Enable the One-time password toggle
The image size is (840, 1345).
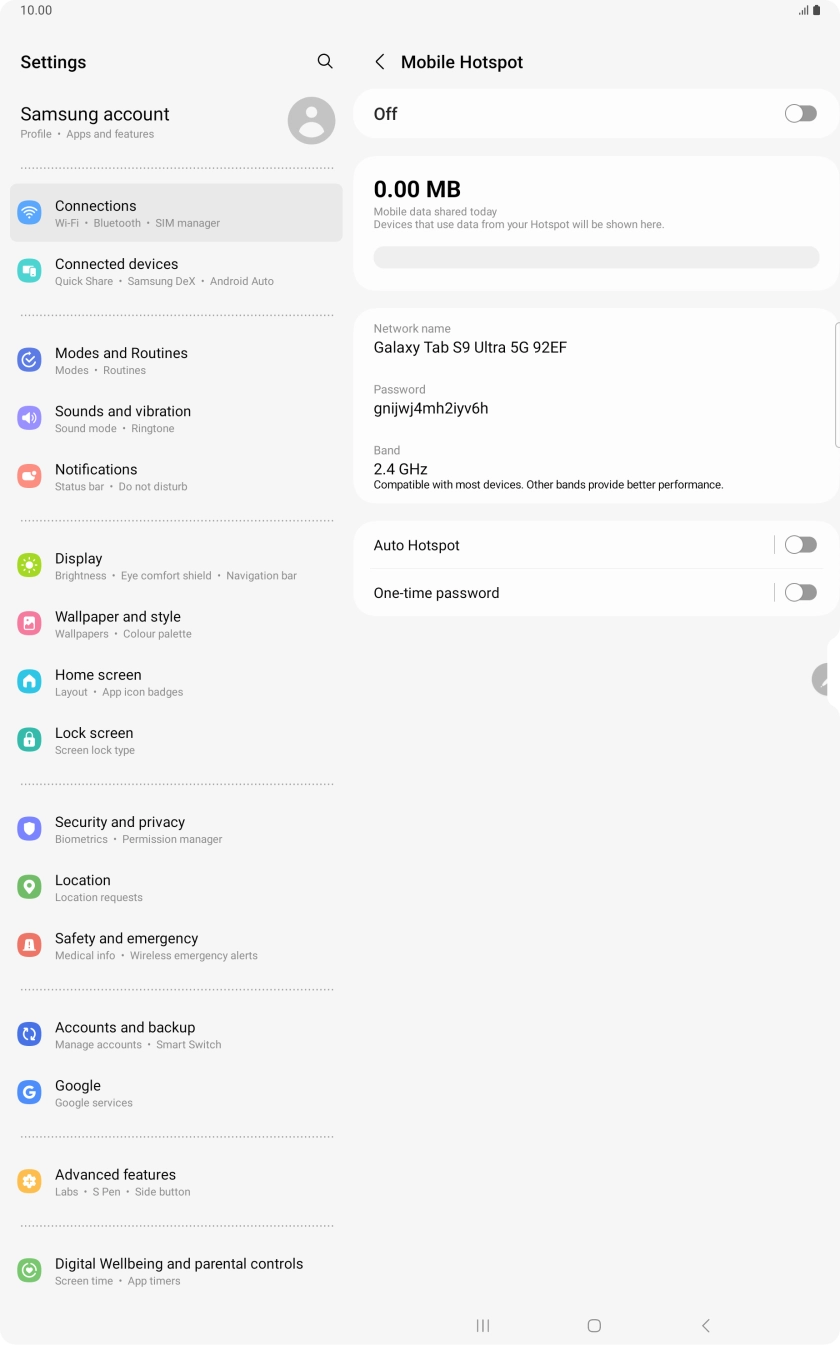801,593
